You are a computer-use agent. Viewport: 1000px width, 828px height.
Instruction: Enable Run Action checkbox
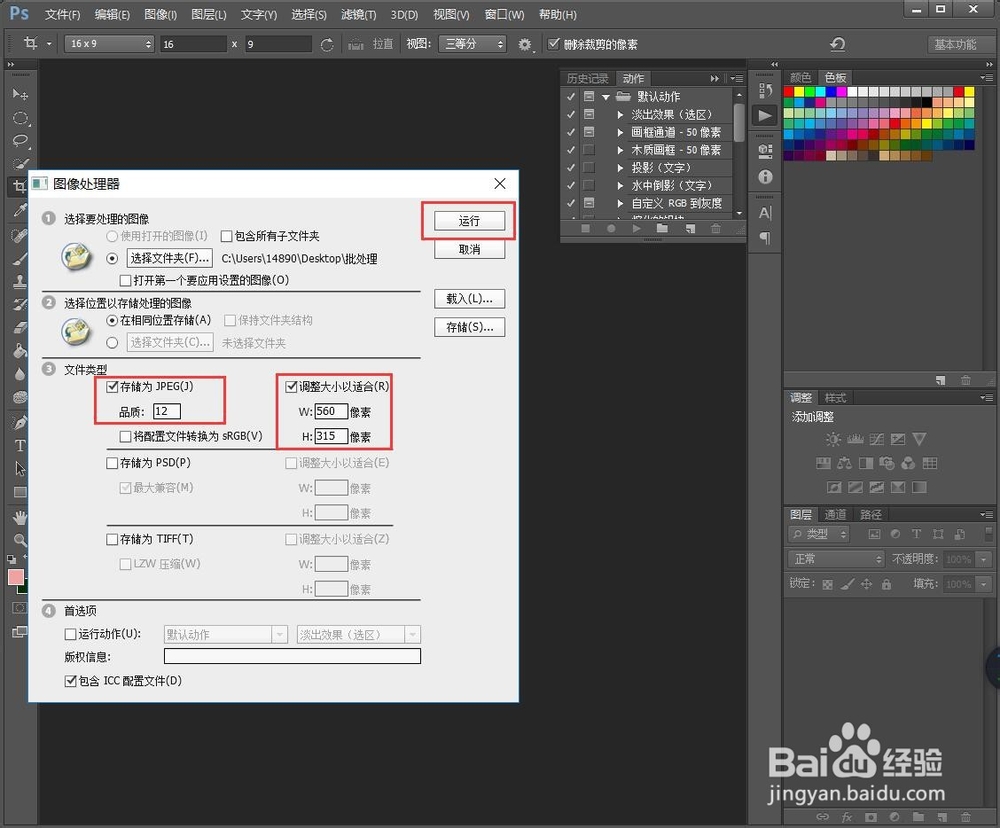click(71, 634)
